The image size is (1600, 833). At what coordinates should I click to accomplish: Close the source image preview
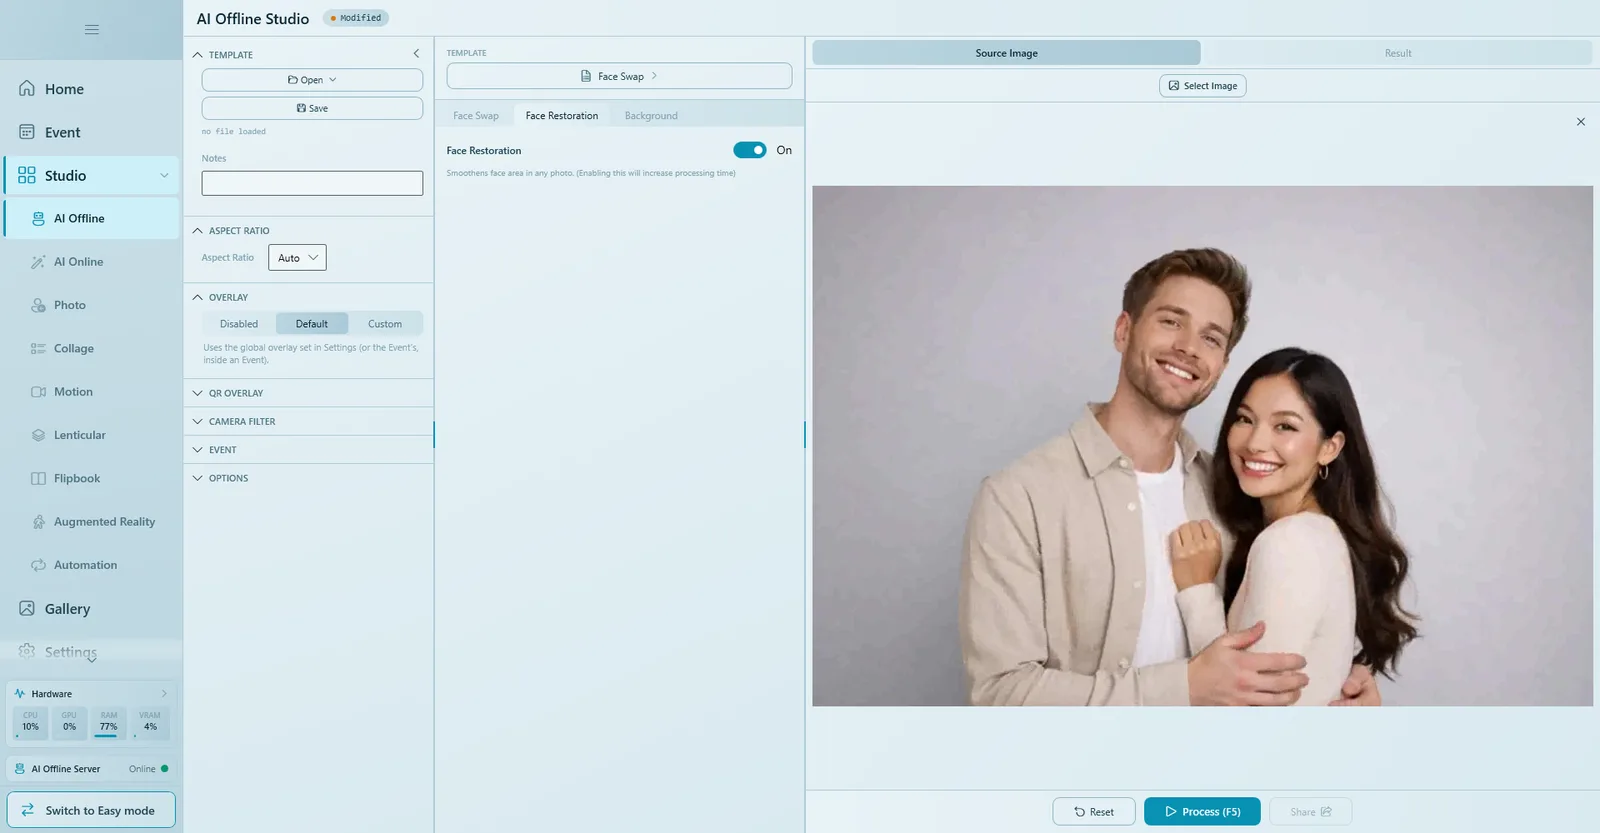[x=1581, y=122]
